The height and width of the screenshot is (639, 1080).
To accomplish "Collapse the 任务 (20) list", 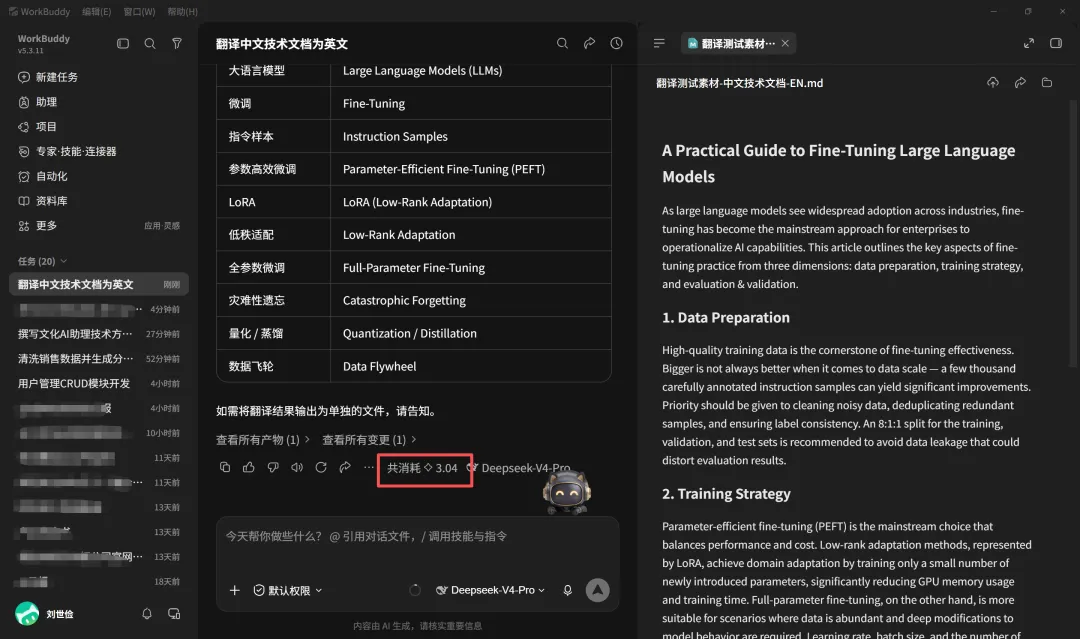I will tap(42, 262).
